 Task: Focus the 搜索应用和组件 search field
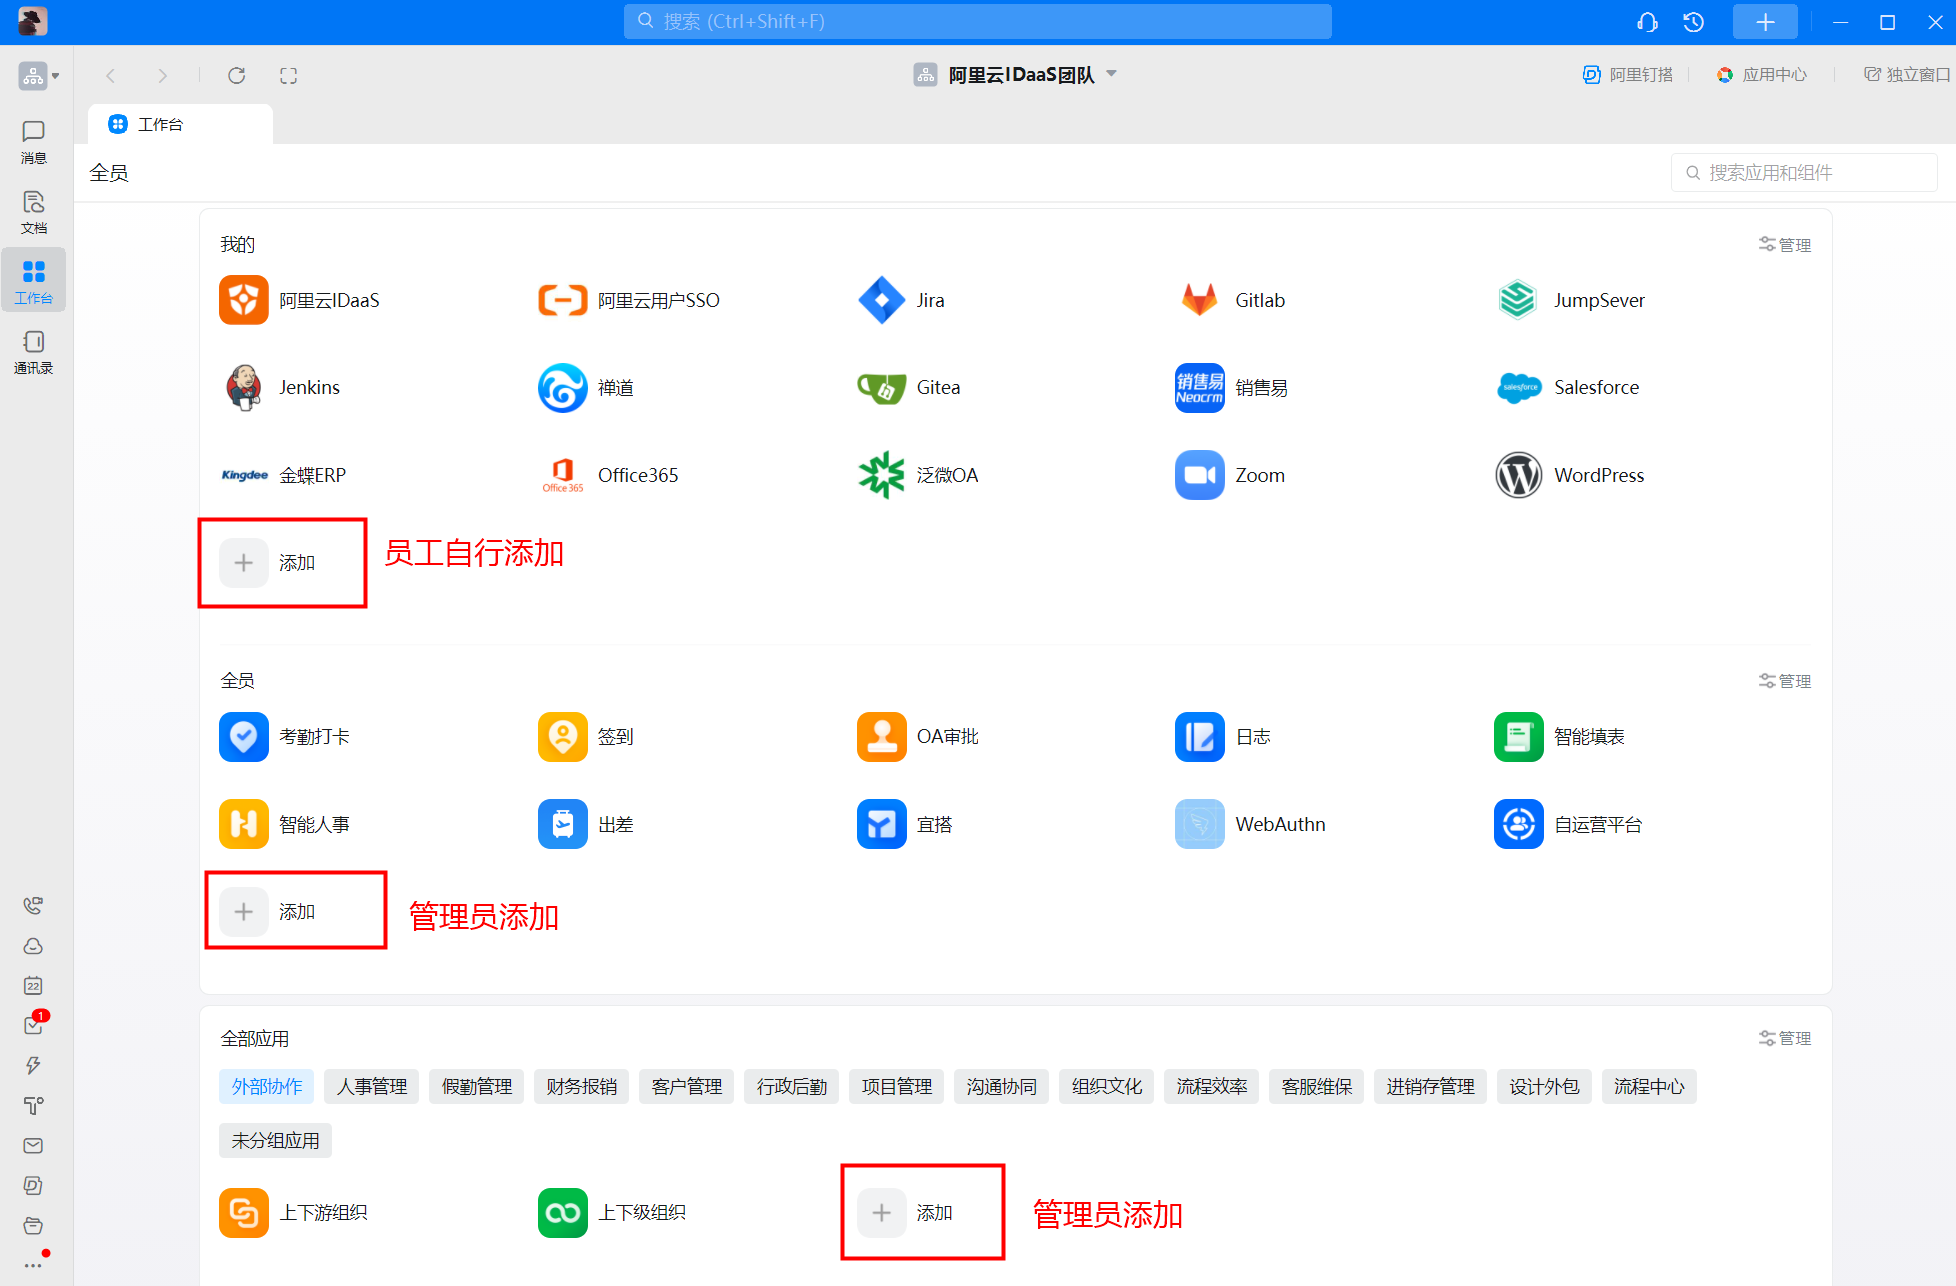tap(1804, 173)
